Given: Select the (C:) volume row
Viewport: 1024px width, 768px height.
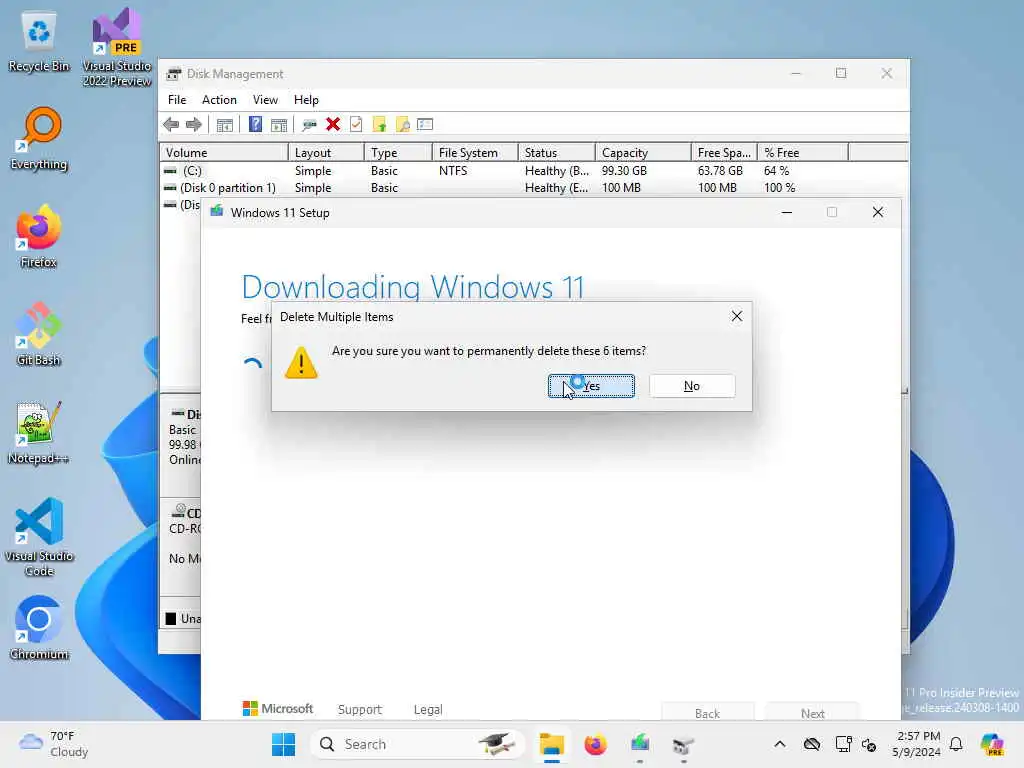Looking at the screenshot, I should [534, 170].
